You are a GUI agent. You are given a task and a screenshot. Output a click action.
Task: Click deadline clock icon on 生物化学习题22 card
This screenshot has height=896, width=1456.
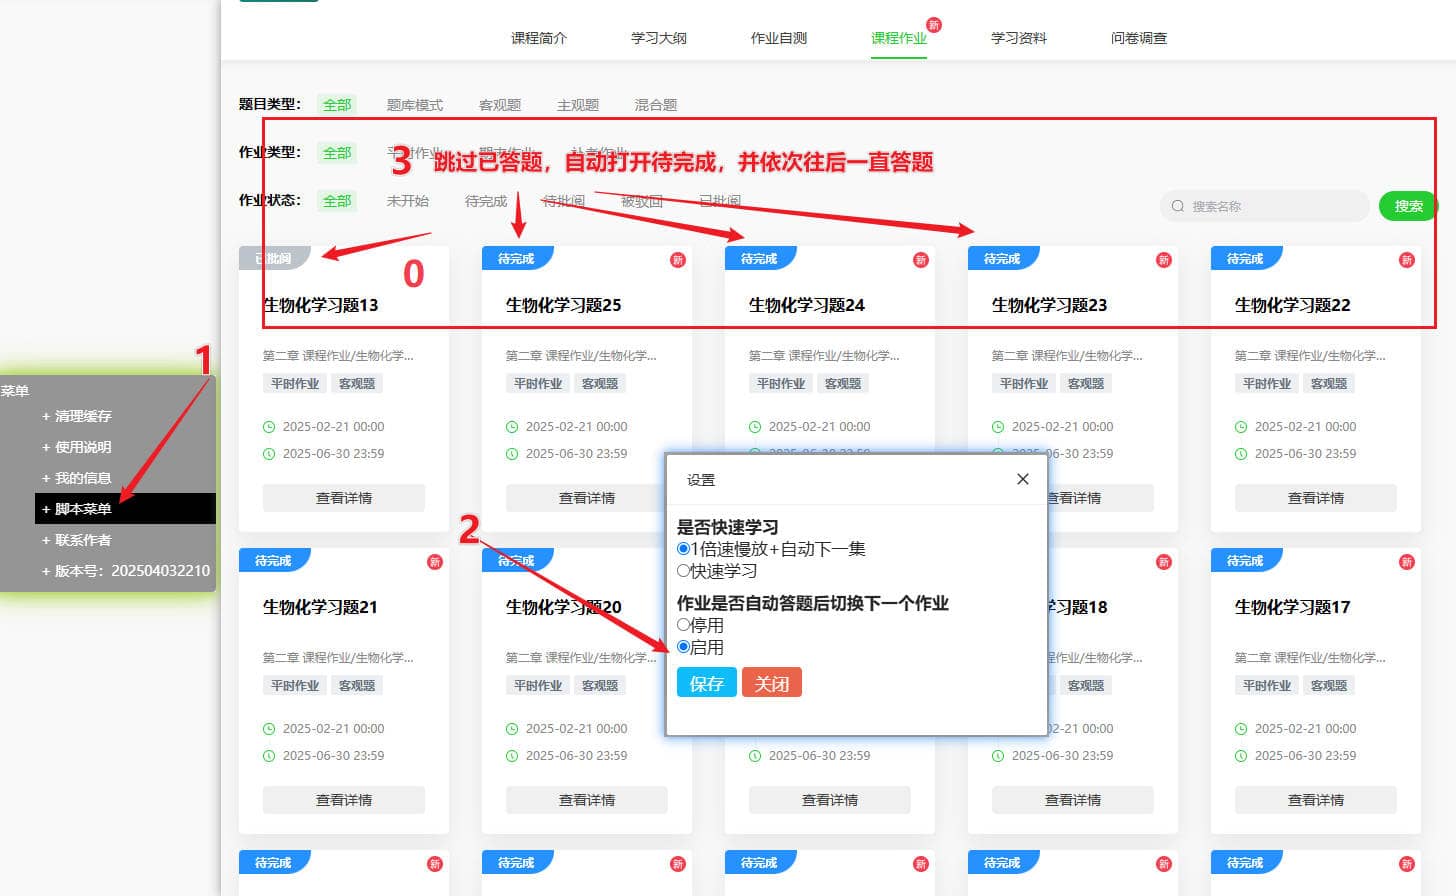pyautogui.click(x=1241, y=454)
